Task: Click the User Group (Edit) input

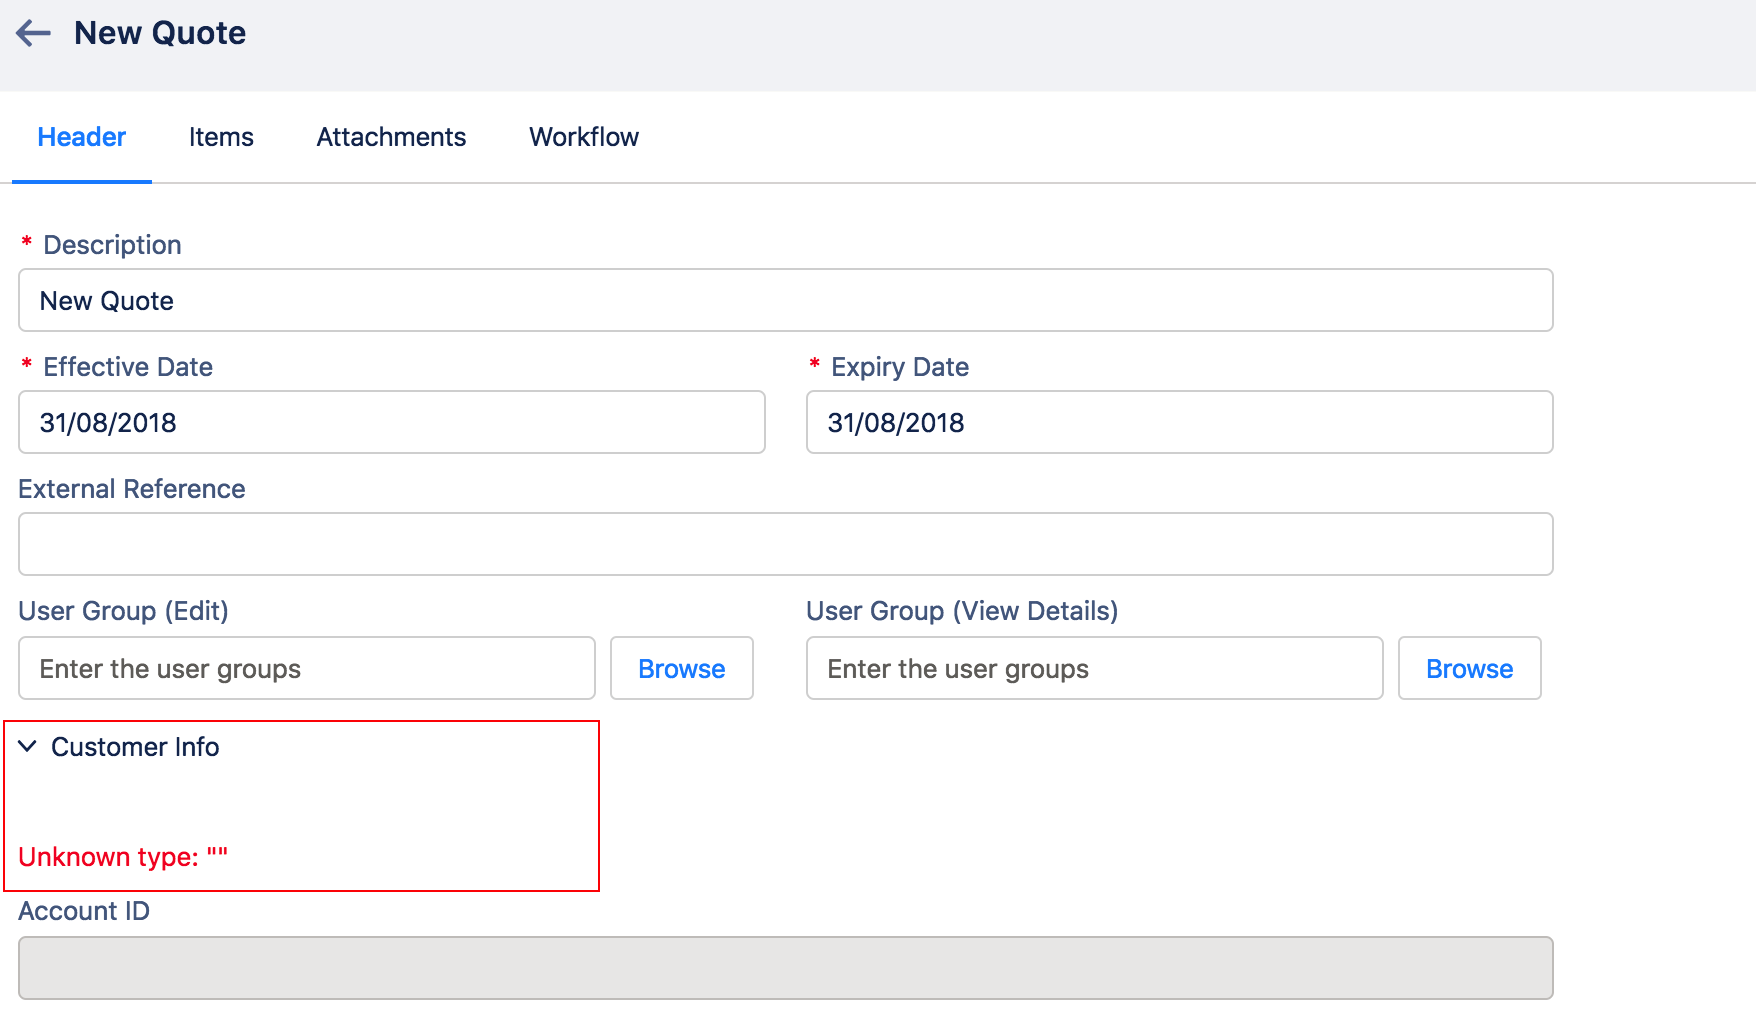Action: (306, 668)
